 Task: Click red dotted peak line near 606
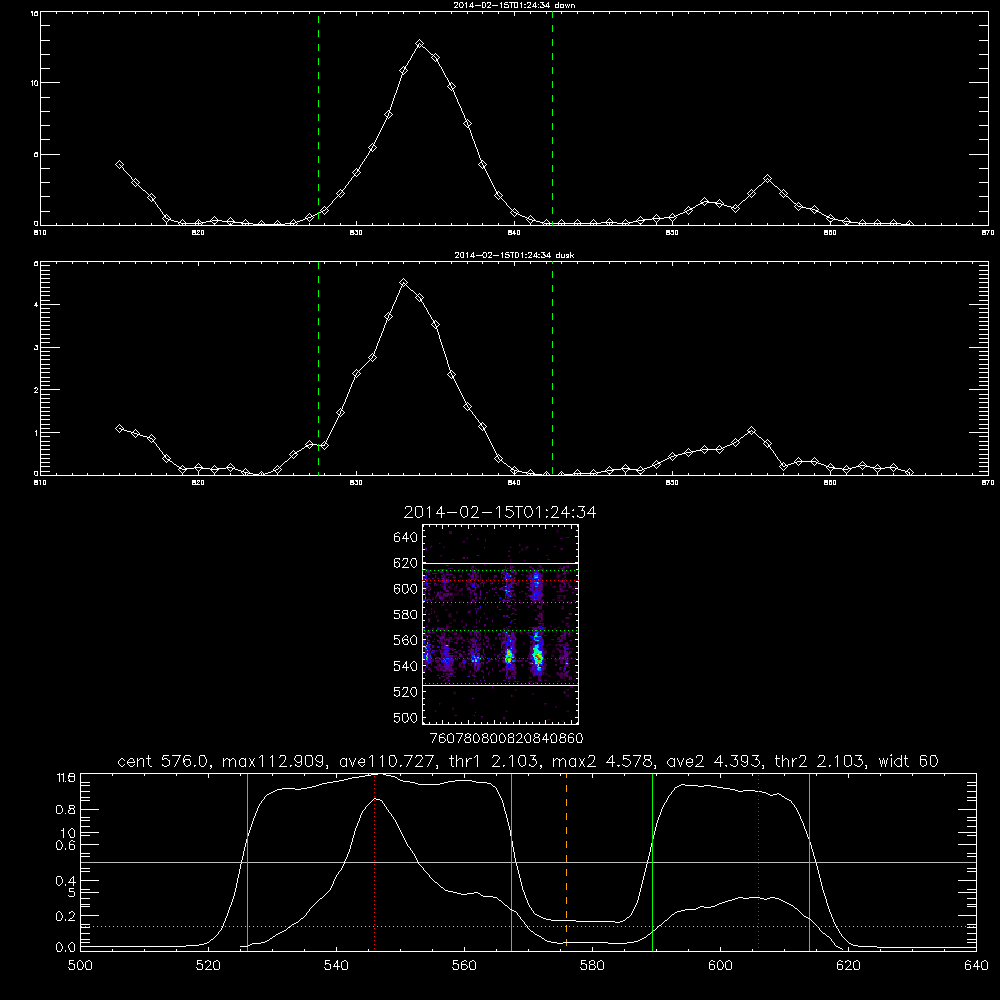click(758, 861)
